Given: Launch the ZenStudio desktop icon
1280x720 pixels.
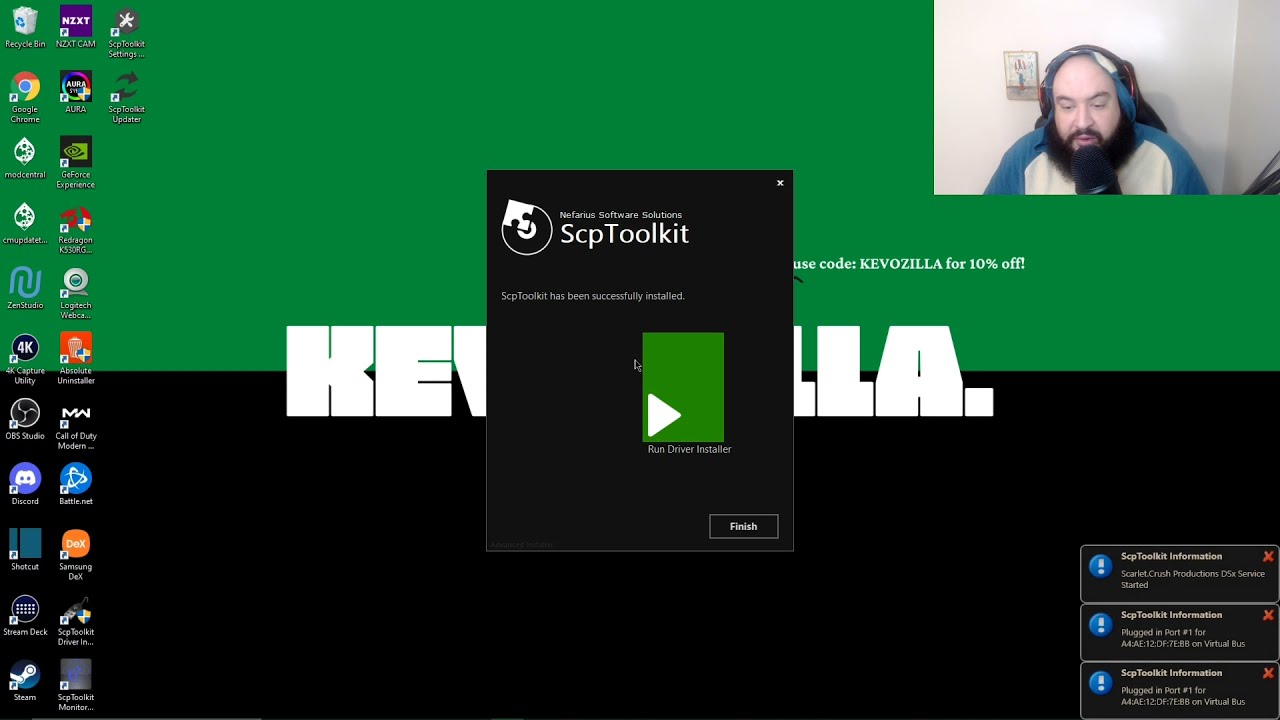Looking at the screenshot, I should (25, 289).
